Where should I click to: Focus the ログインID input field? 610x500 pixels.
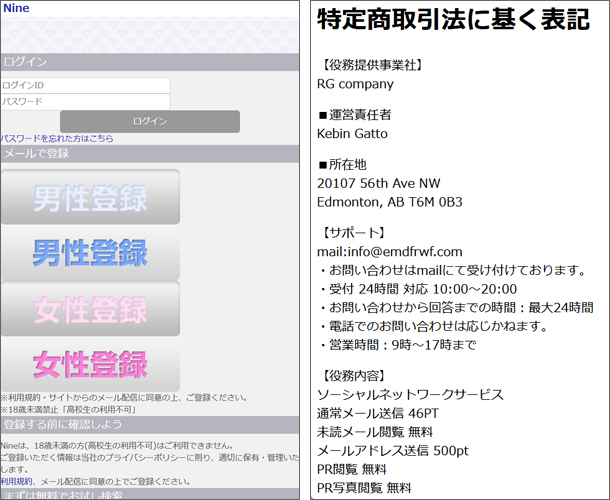pos(85,85)
